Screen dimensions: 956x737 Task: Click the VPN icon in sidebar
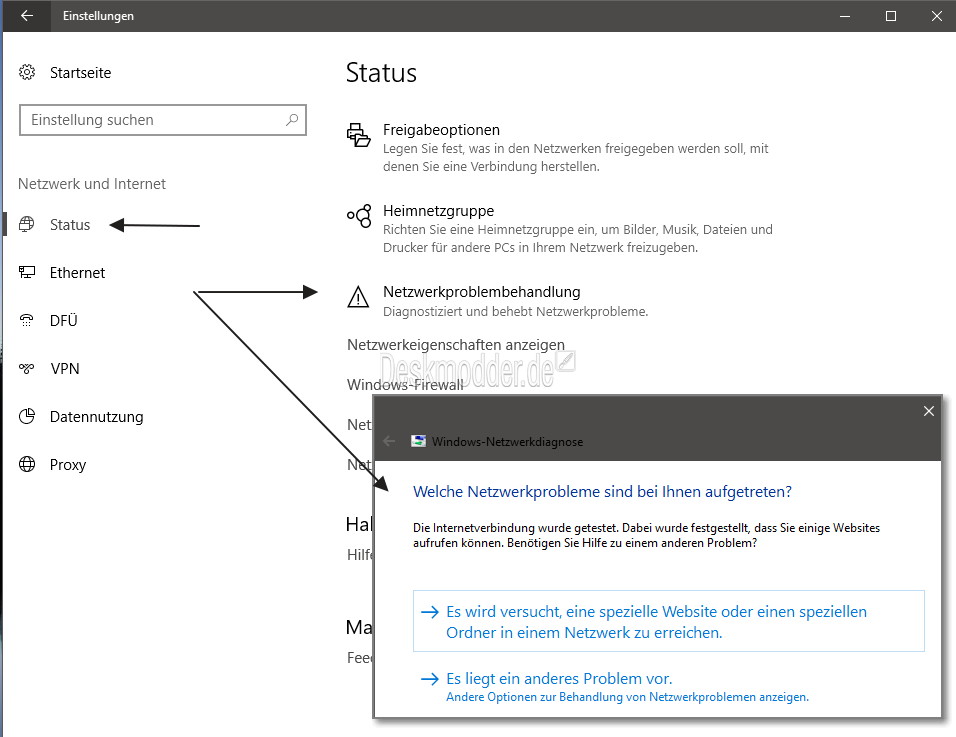(27, 368)
